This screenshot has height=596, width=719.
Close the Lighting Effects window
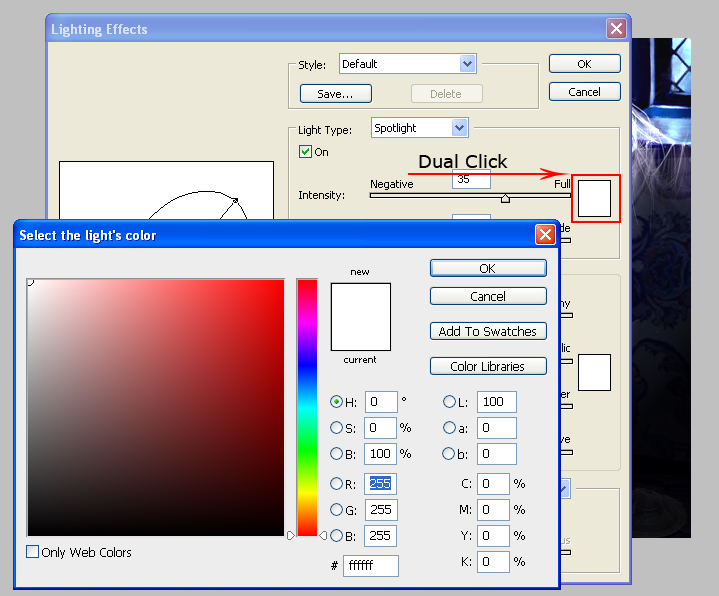617,29
